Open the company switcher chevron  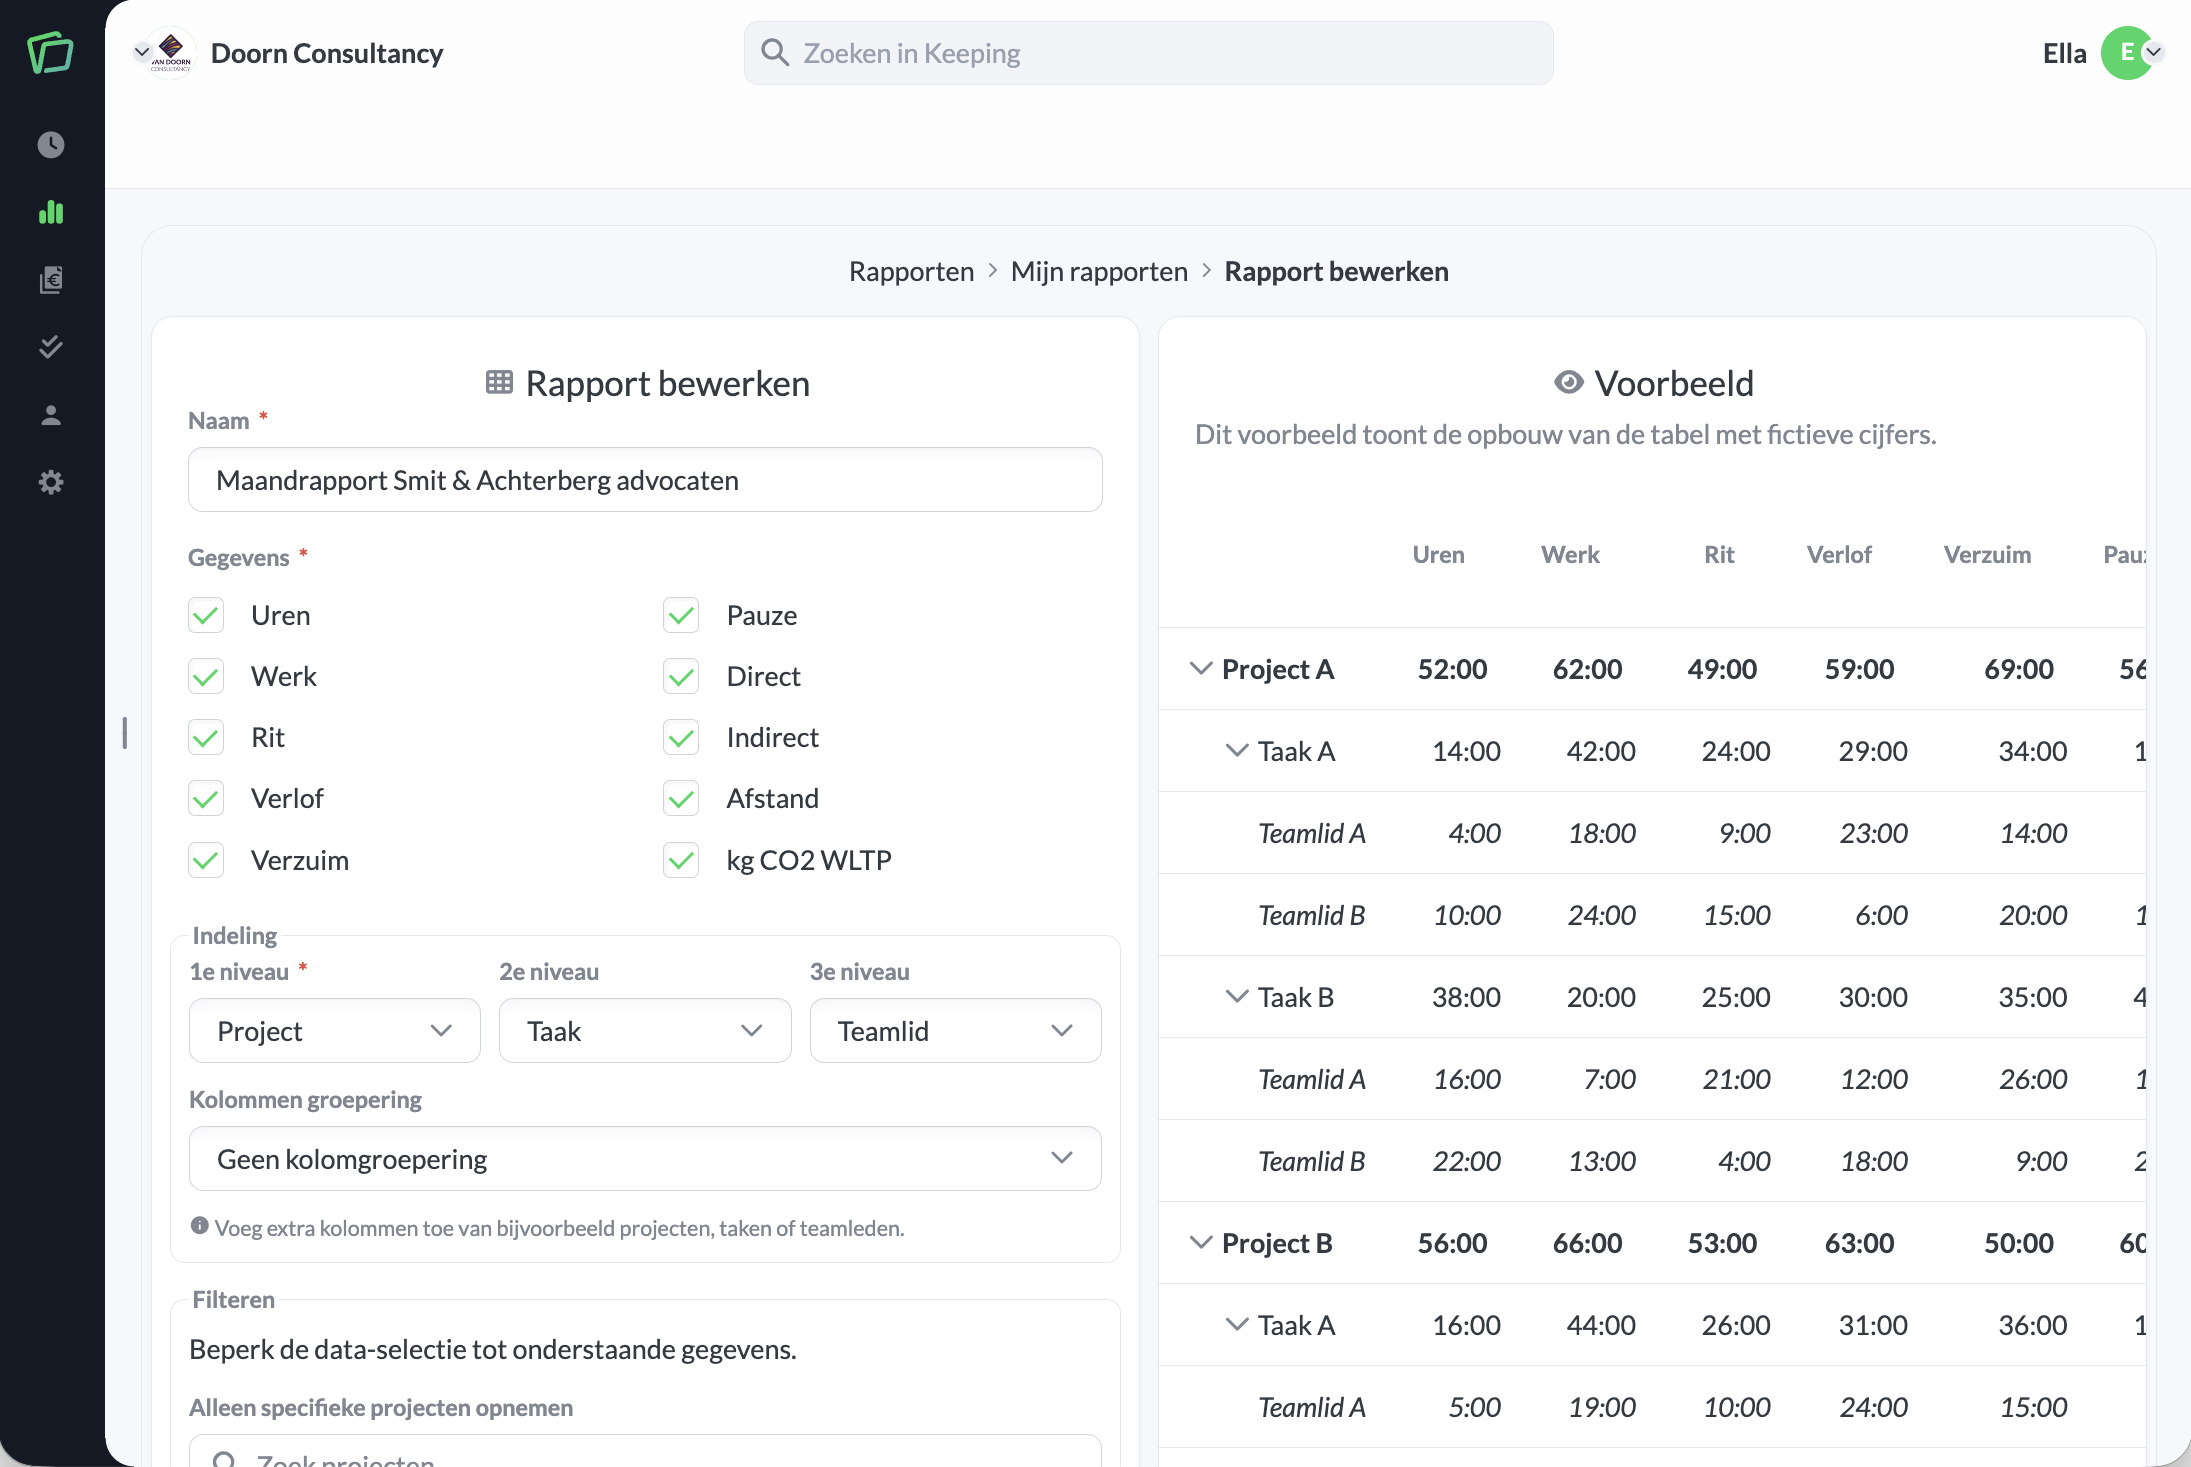pyautogui.click(x=142, y=52)
